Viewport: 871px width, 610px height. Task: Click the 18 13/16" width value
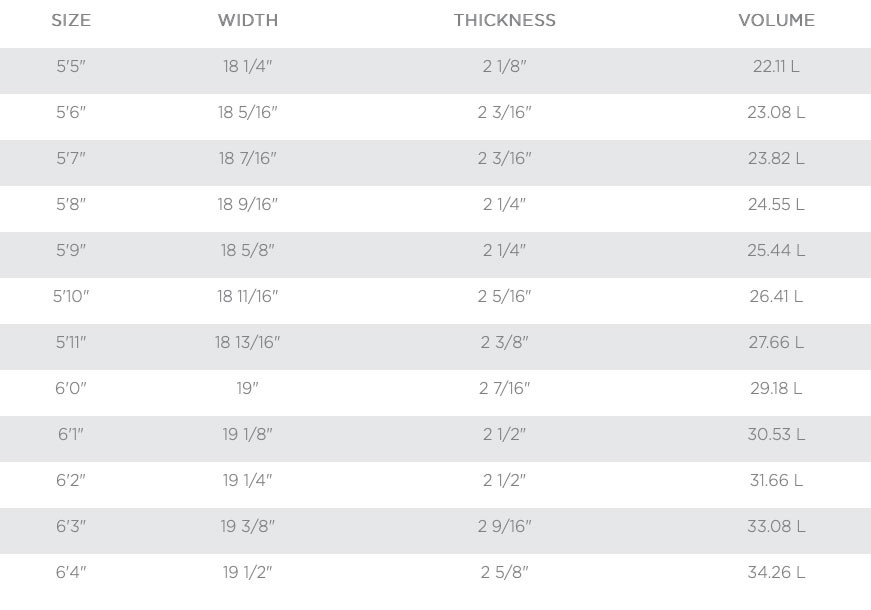(248, 343)
